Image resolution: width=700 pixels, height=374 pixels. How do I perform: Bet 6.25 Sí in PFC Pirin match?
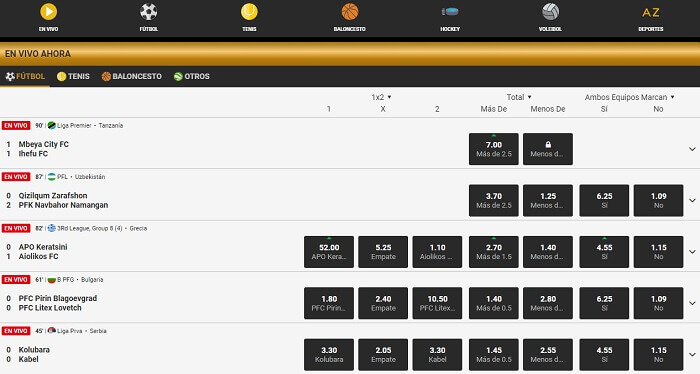(x=604, y=303)
